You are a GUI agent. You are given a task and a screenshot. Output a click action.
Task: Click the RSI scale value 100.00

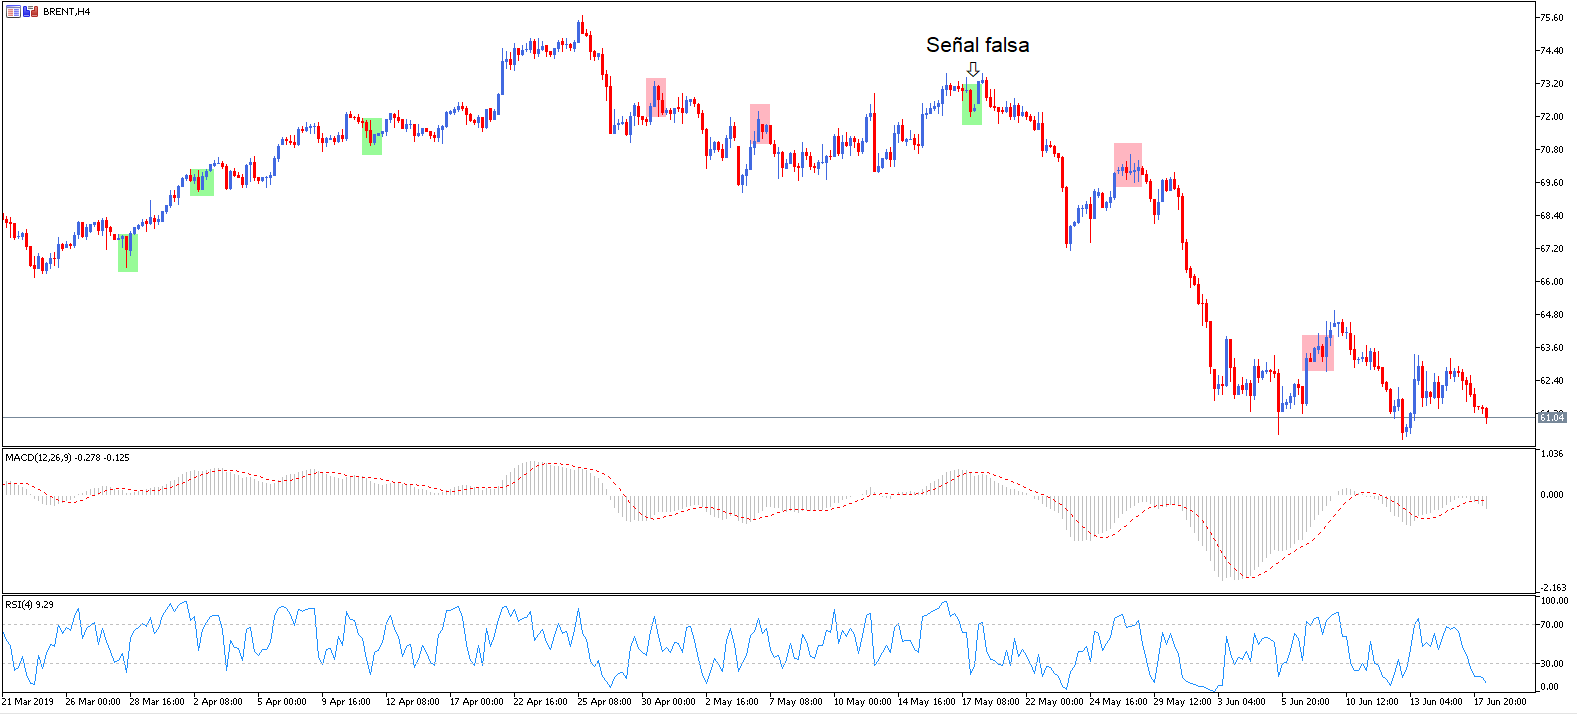point(1555,601)
